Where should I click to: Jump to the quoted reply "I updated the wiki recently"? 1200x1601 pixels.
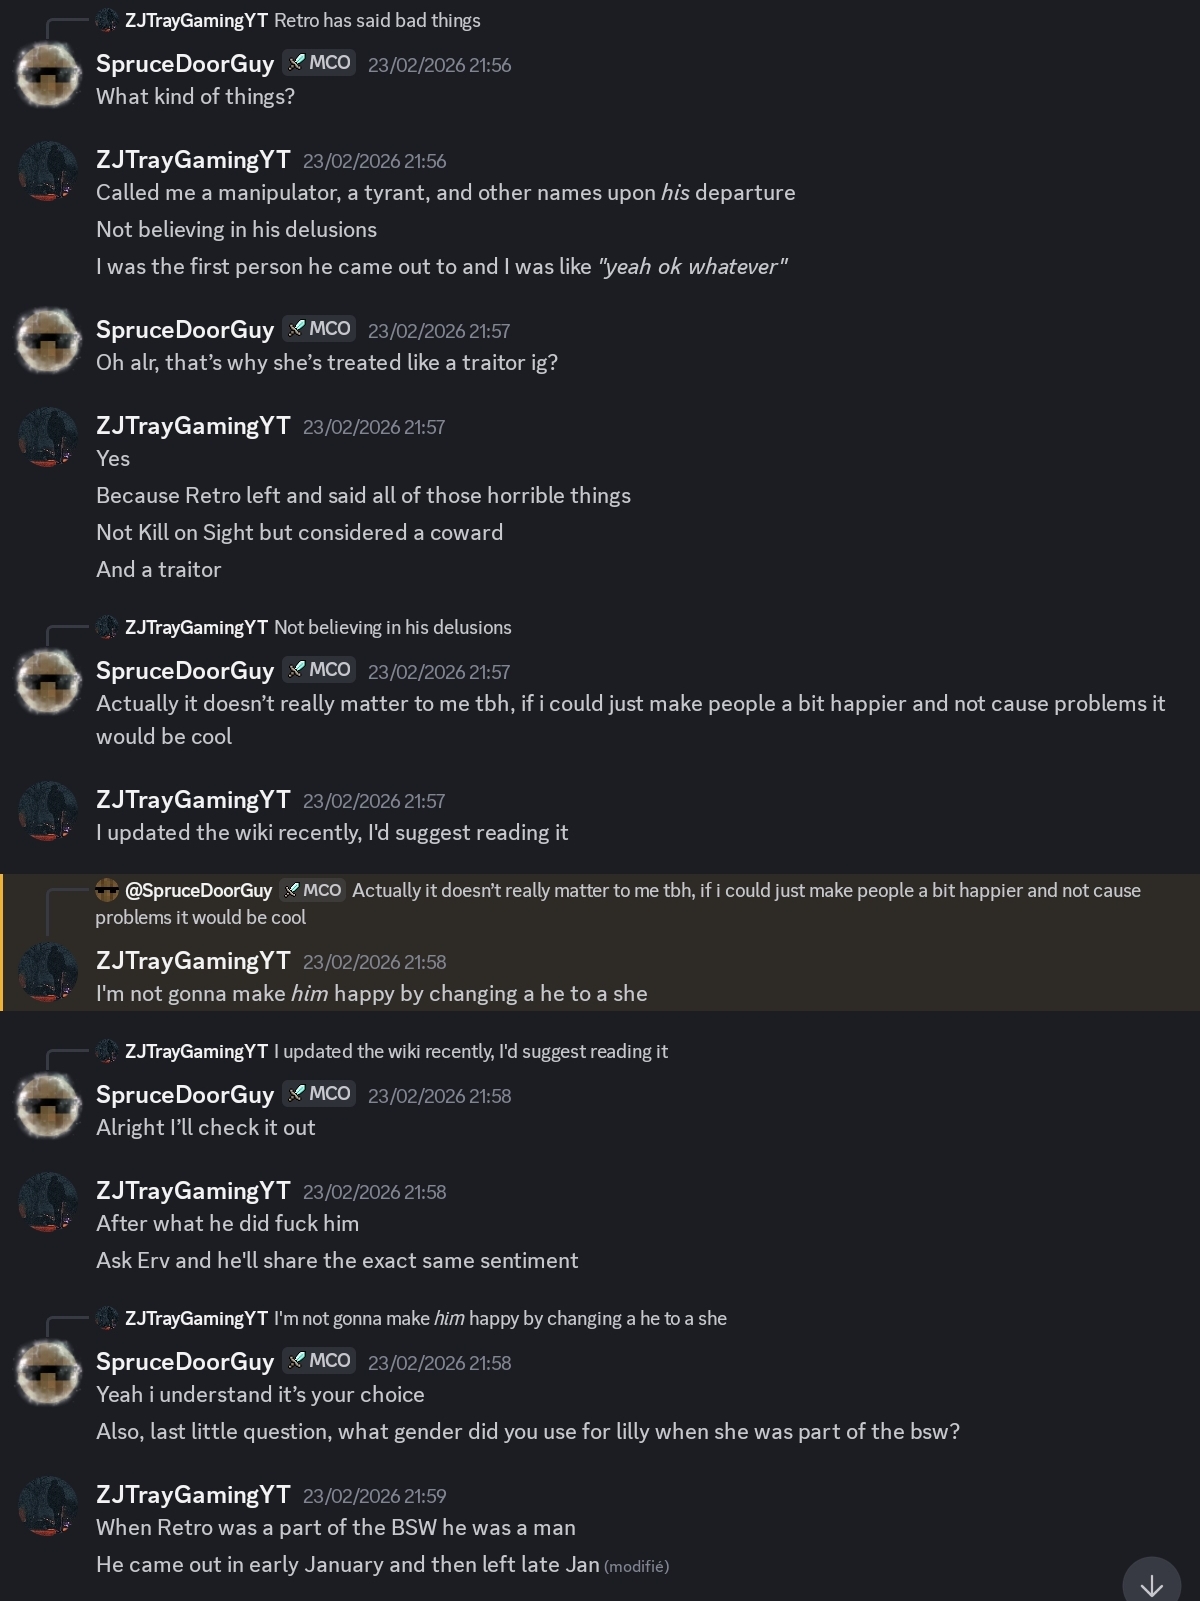tap(470, 1051)
